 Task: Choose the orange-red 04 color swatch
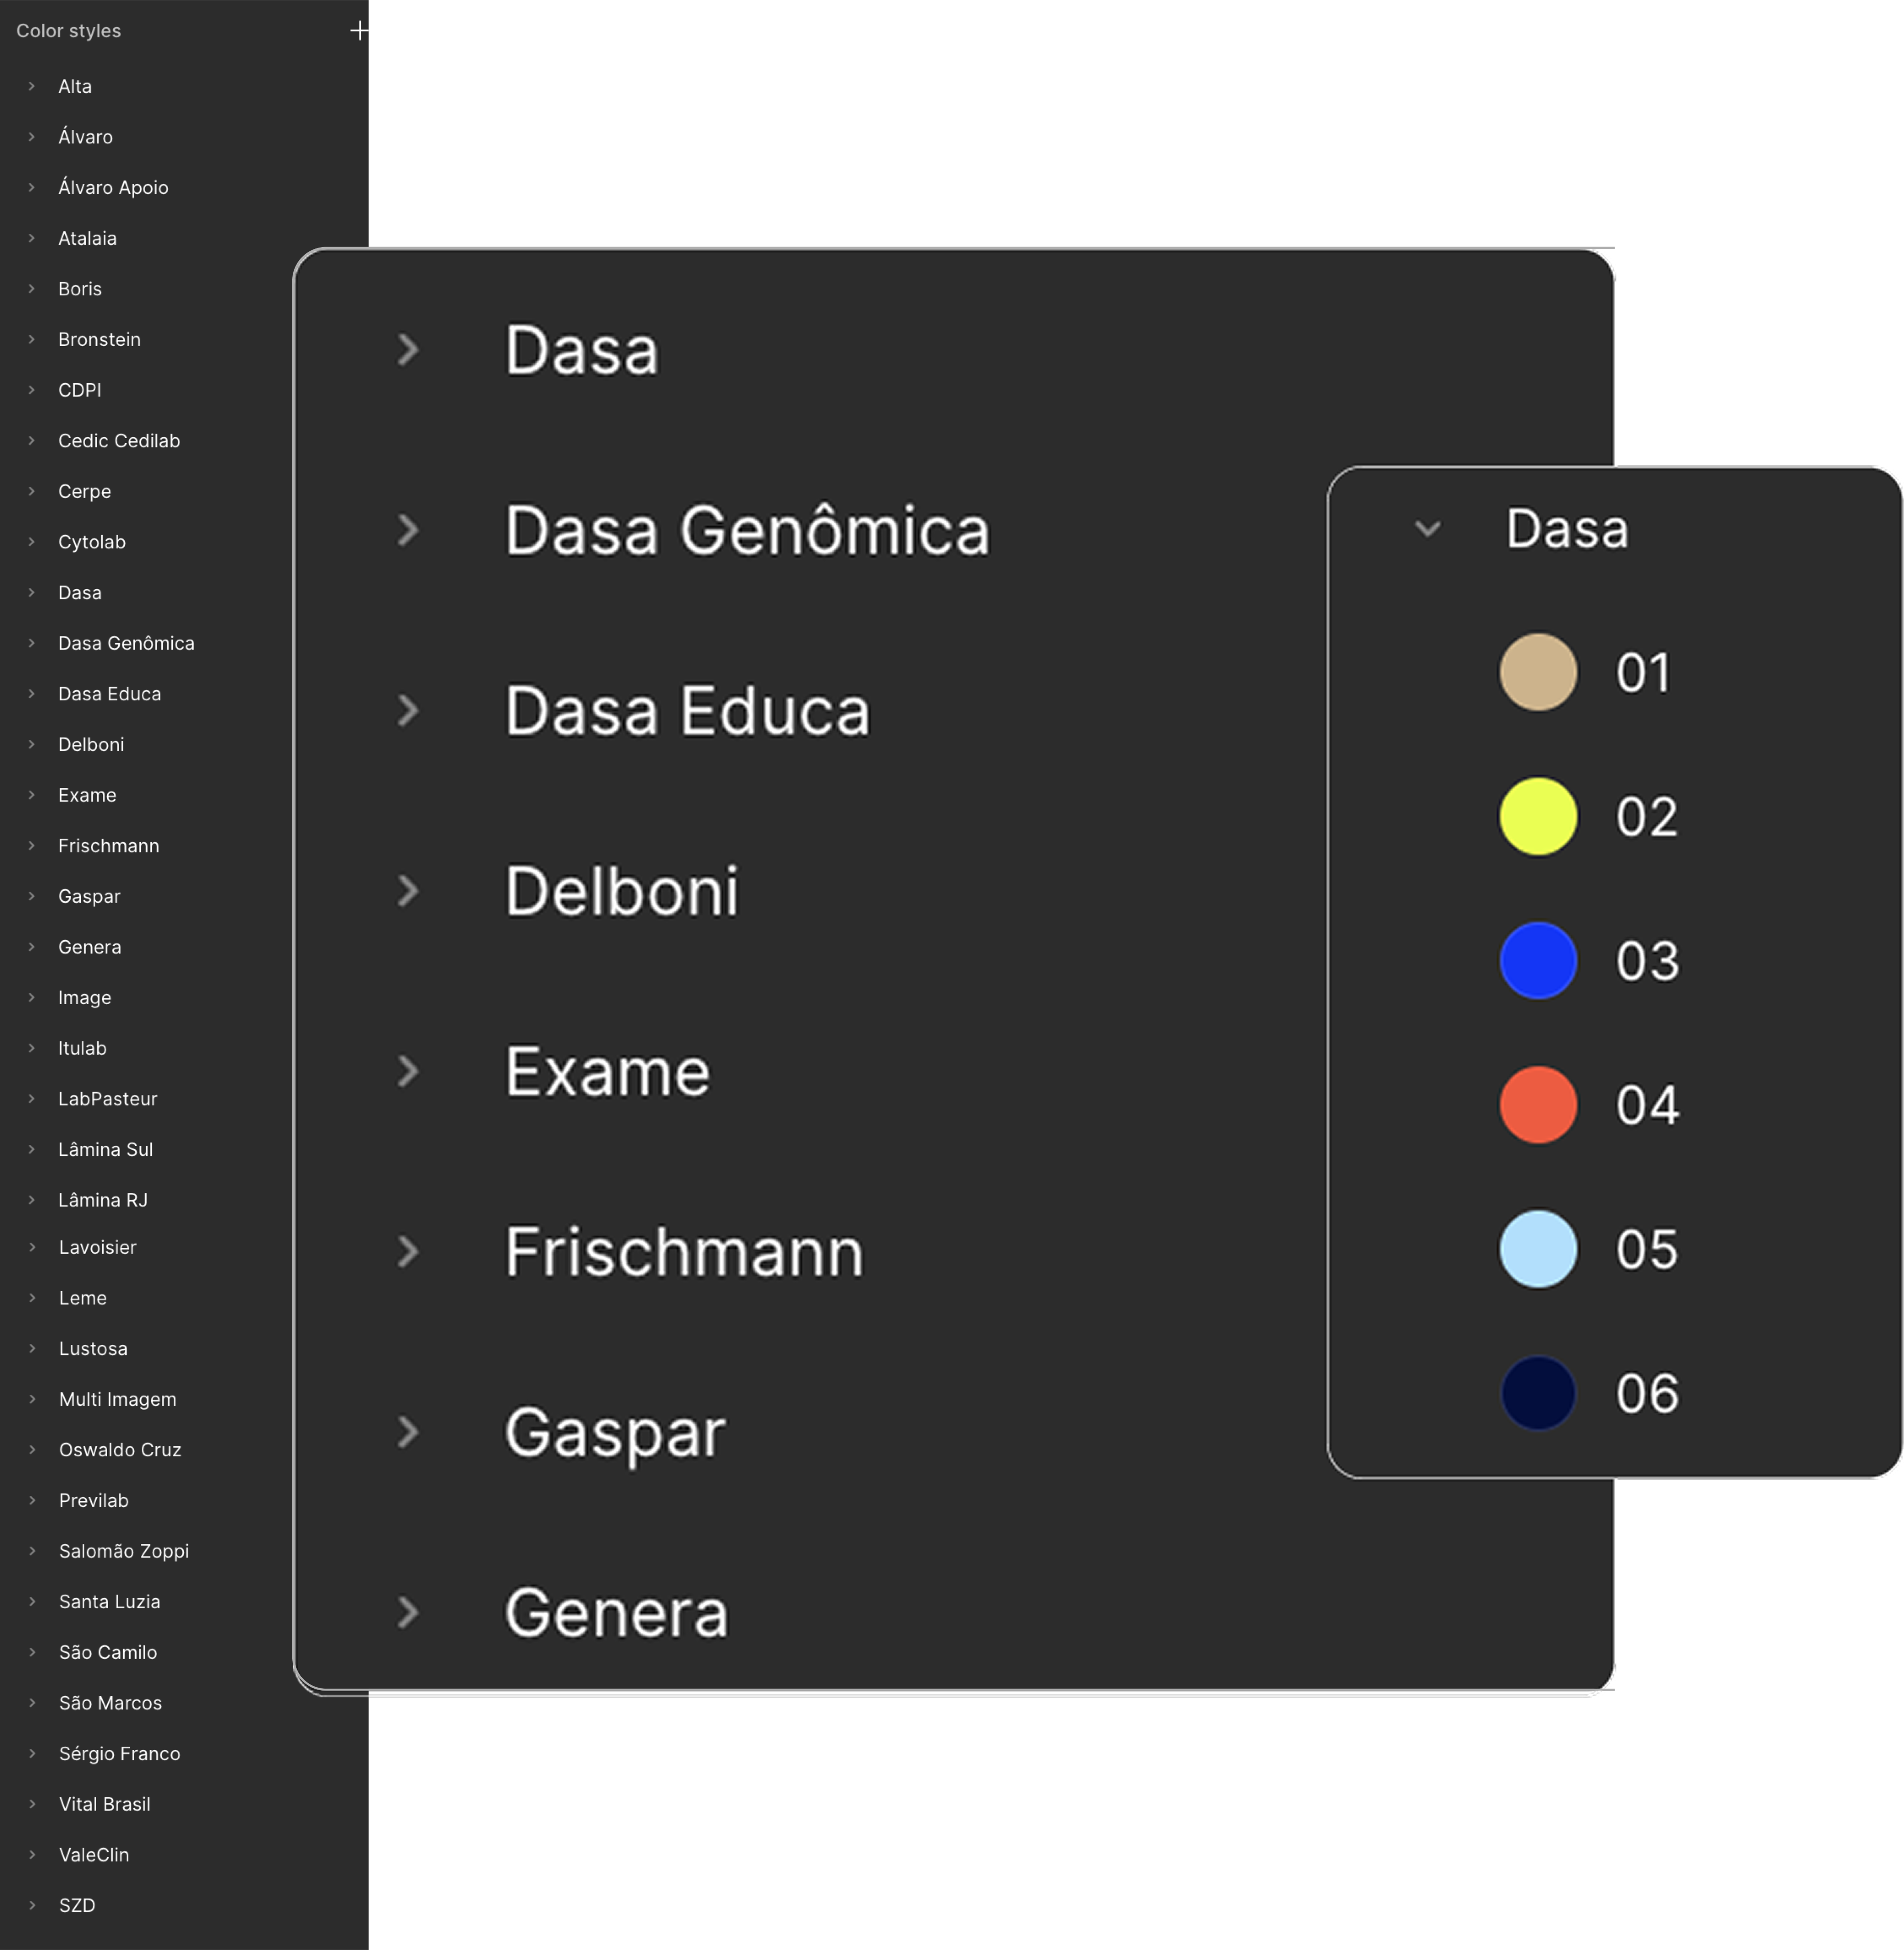[x=1537, y=1104]
